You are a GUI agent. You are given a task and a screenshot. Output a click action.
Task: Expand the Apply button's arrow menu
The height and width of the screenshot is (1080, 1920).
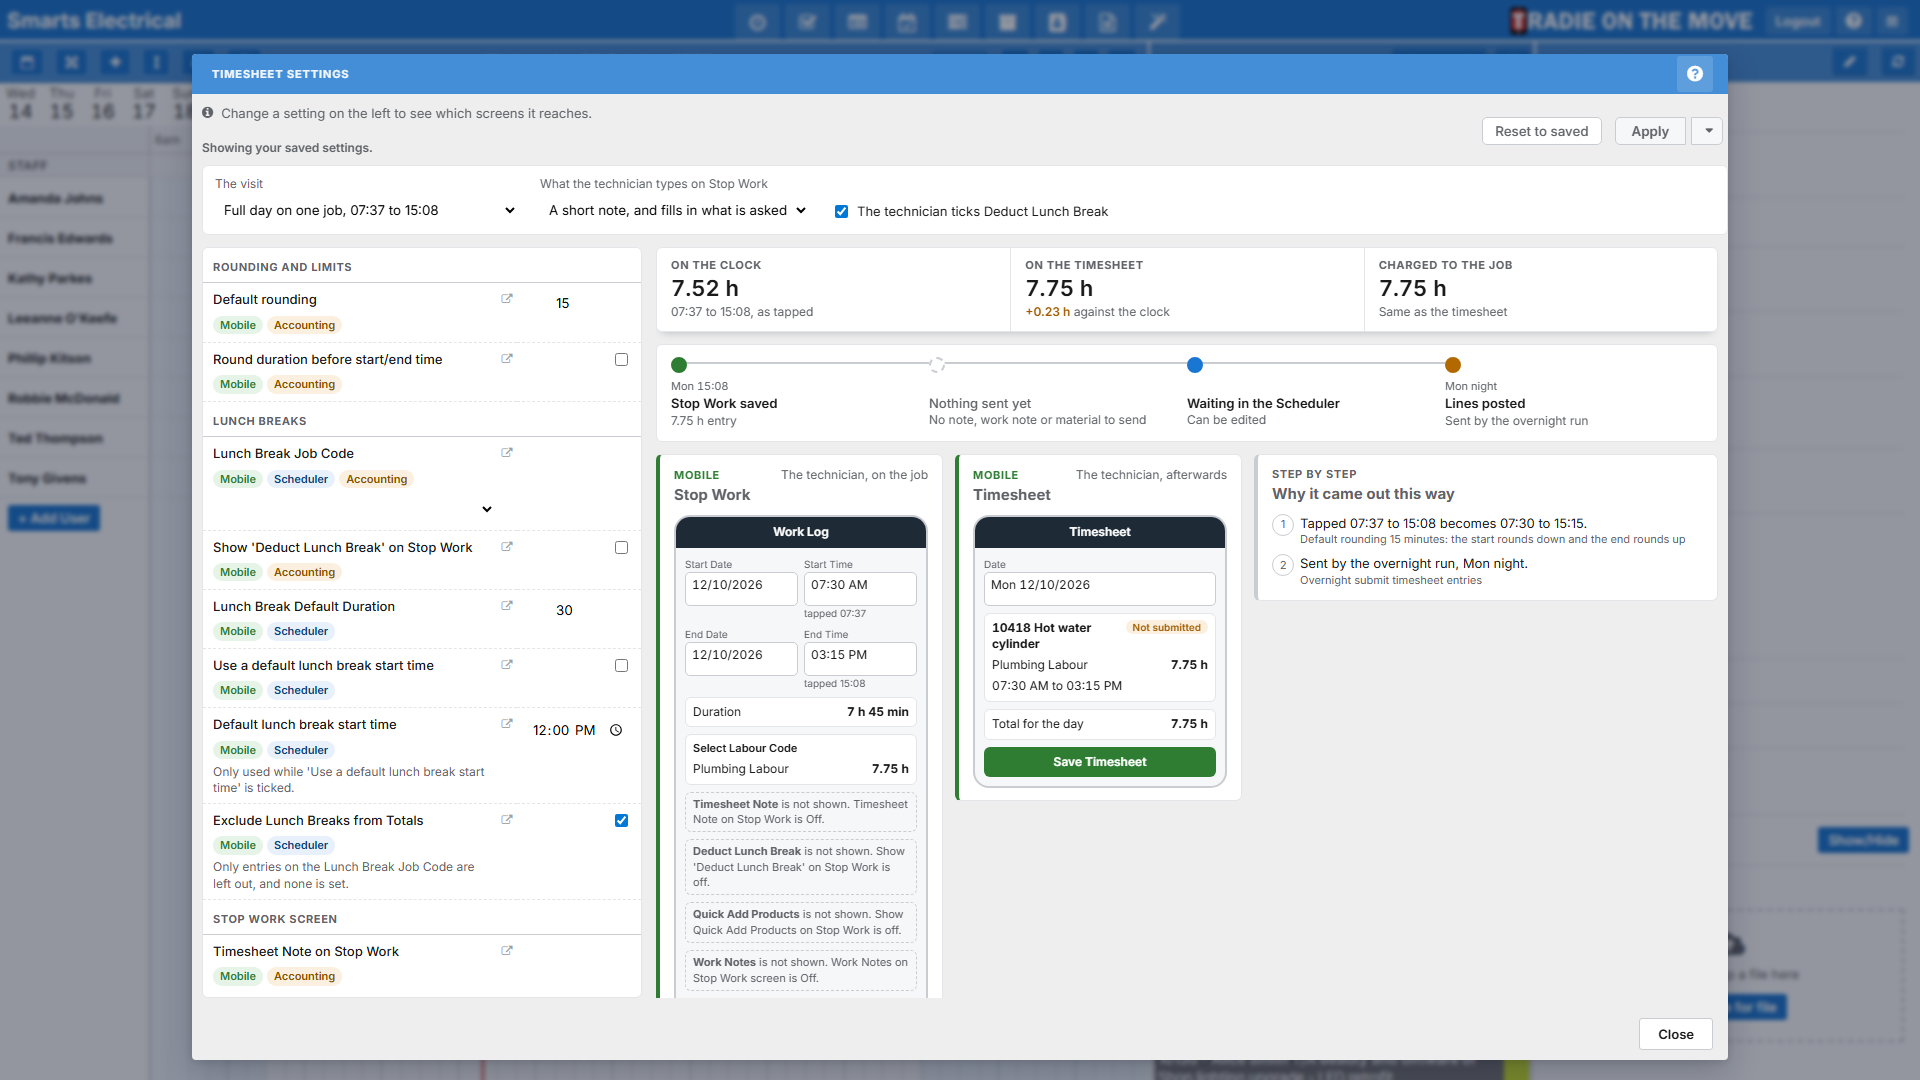[1708, 131]
